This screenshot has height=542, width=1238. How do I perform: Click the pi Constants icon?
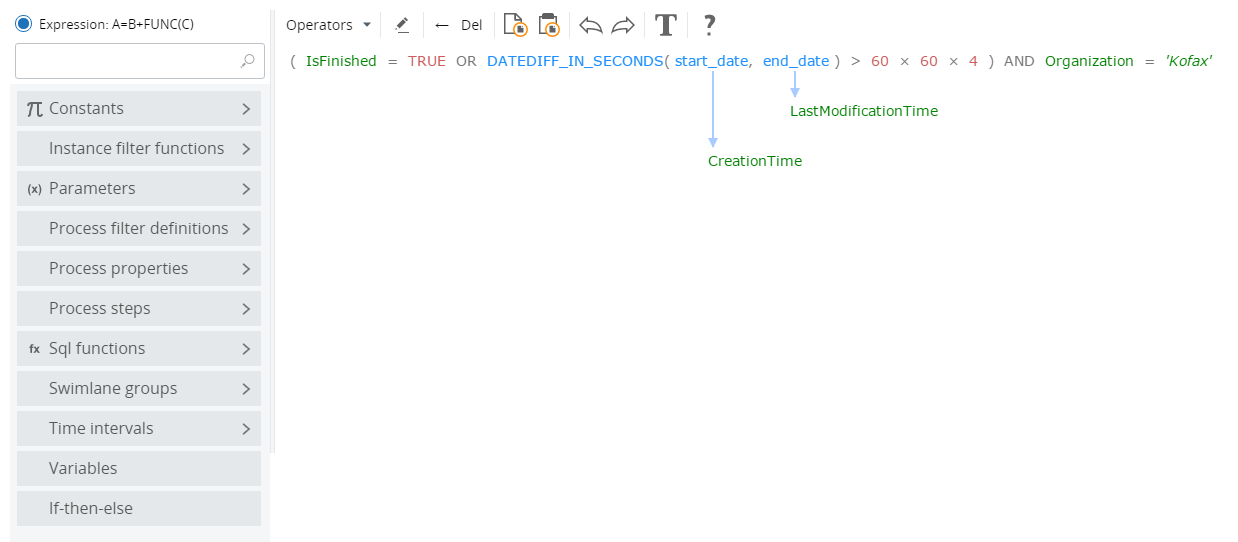[x=34, y=108]
